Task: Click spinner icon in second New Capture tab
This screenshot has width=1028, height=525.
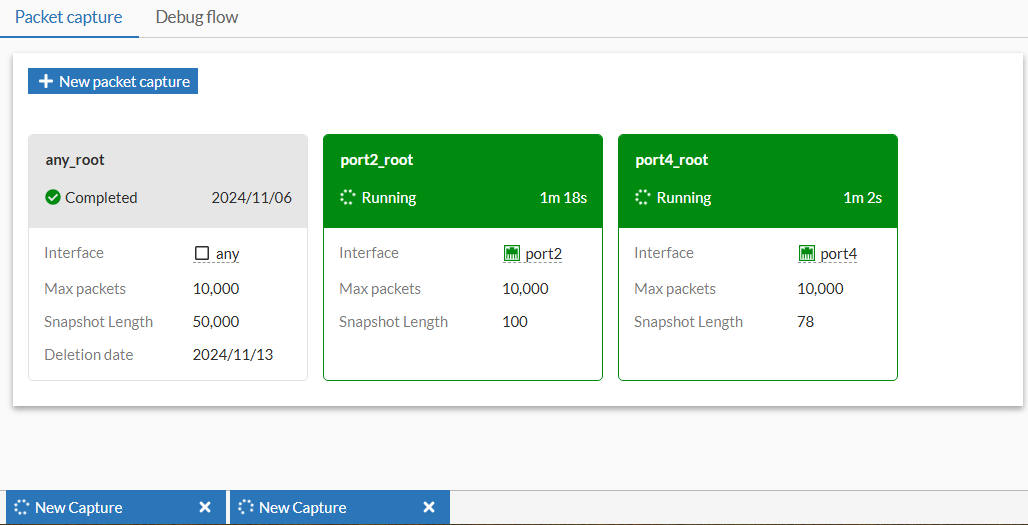Action: tap(246, 508)
